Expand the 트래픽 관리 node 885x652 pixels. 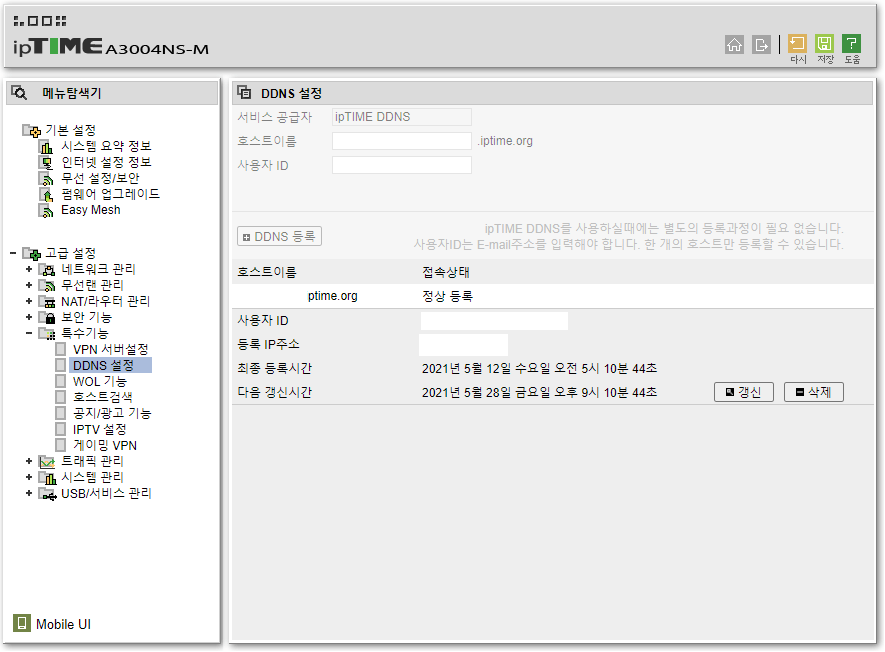coord(29,461)
